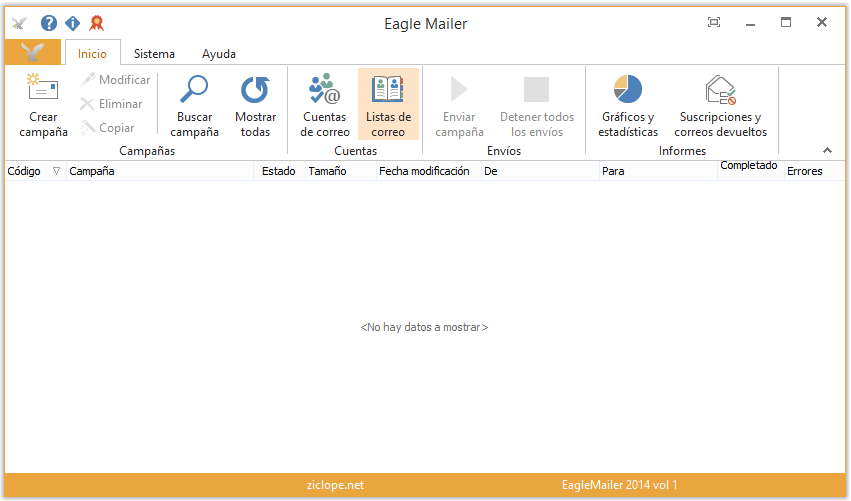Open the Ayuda tab
The width and height of the screenshot is (851, 501).
pyautogui.click(x=219, y=54)
